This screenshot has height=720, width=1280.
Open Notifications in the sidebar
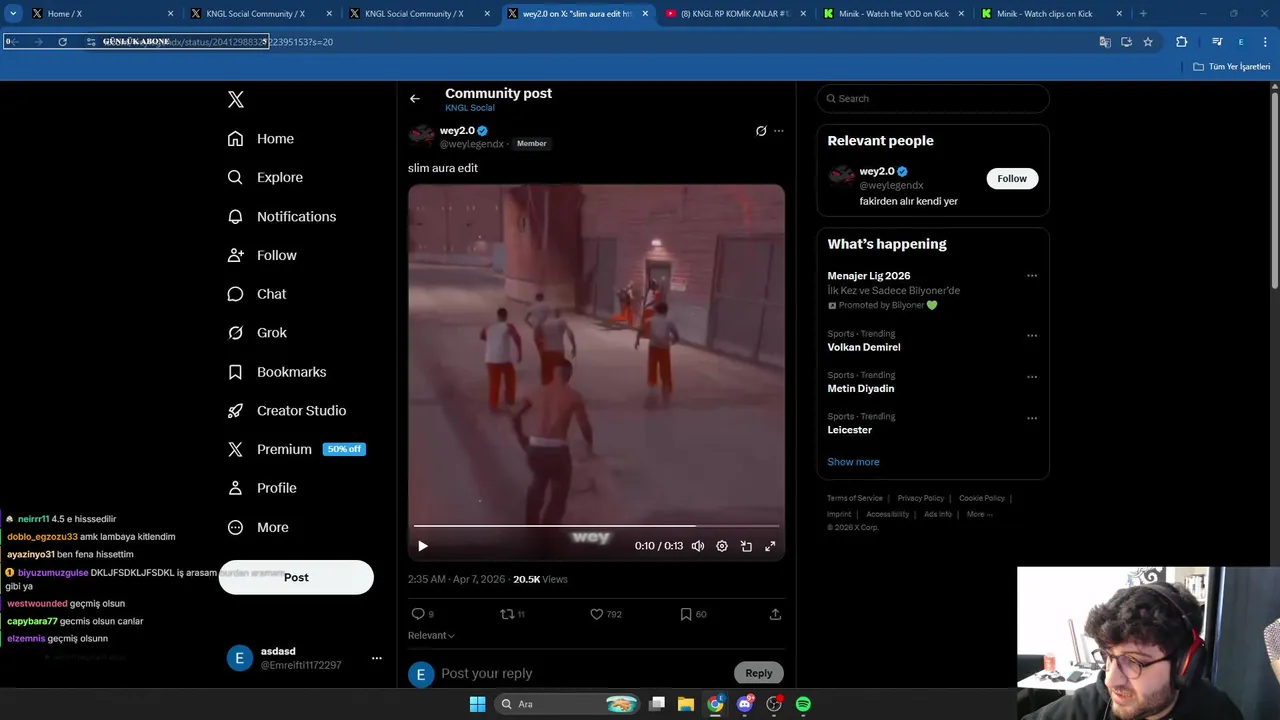(282, 216)
